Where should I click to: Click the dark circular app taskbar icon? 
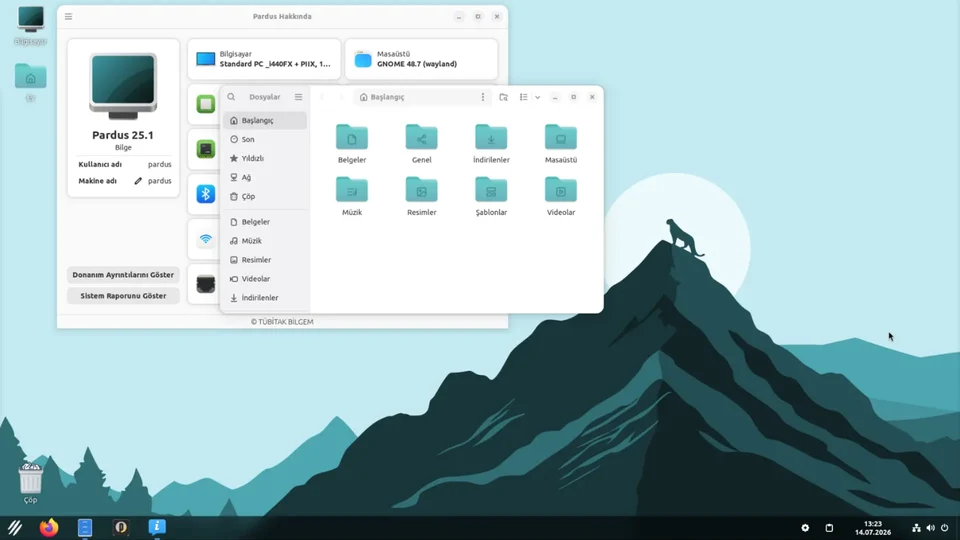pyautogui.click(x=121, y=527)
